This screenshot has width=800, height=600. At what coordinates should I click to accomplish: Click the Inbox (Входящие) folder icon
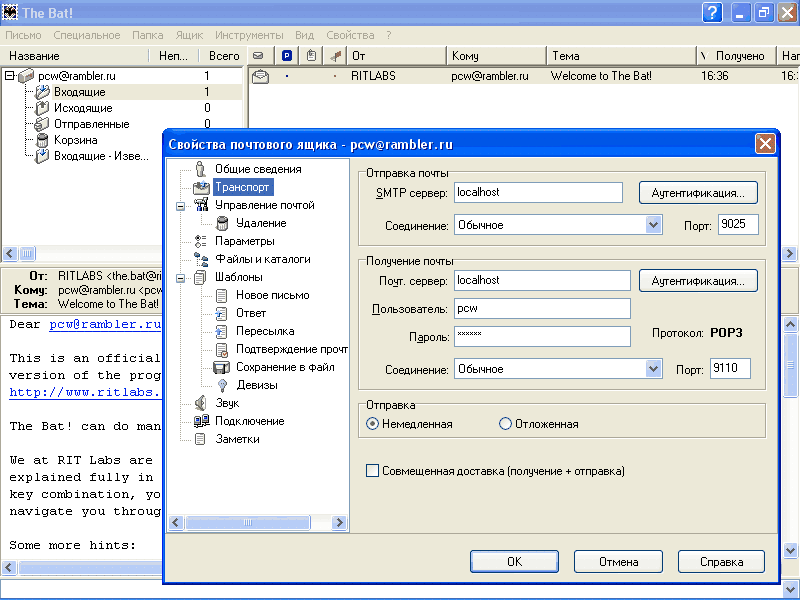coord(42,92)
